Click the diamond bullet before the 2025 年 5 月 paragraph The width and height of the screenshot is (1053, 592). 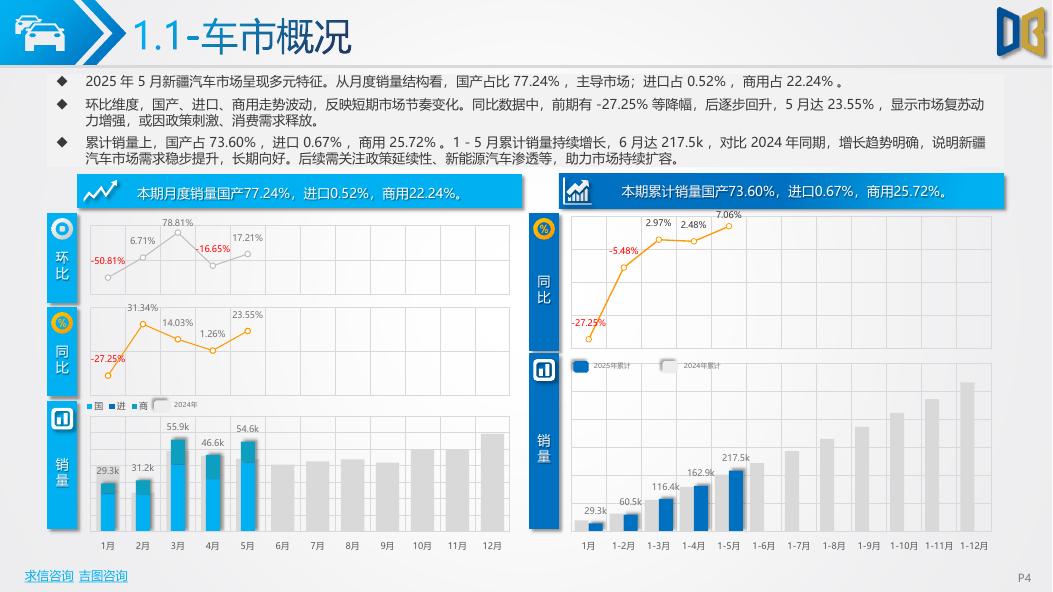tap(62, 81)
